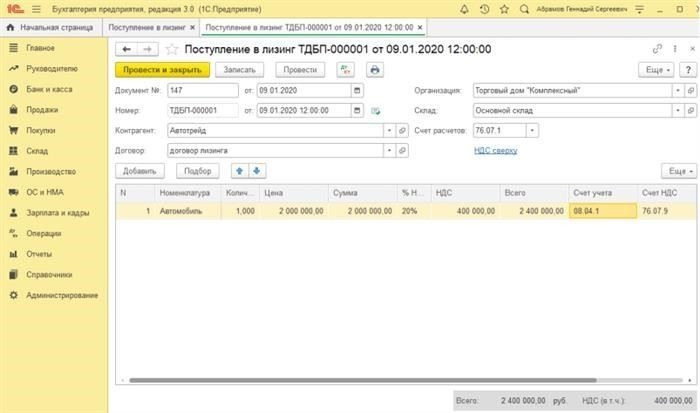This screenshot has height=413, width=700.
Task: Click the Счет учета cell 08.04.1
Action: tap(602, 211)
